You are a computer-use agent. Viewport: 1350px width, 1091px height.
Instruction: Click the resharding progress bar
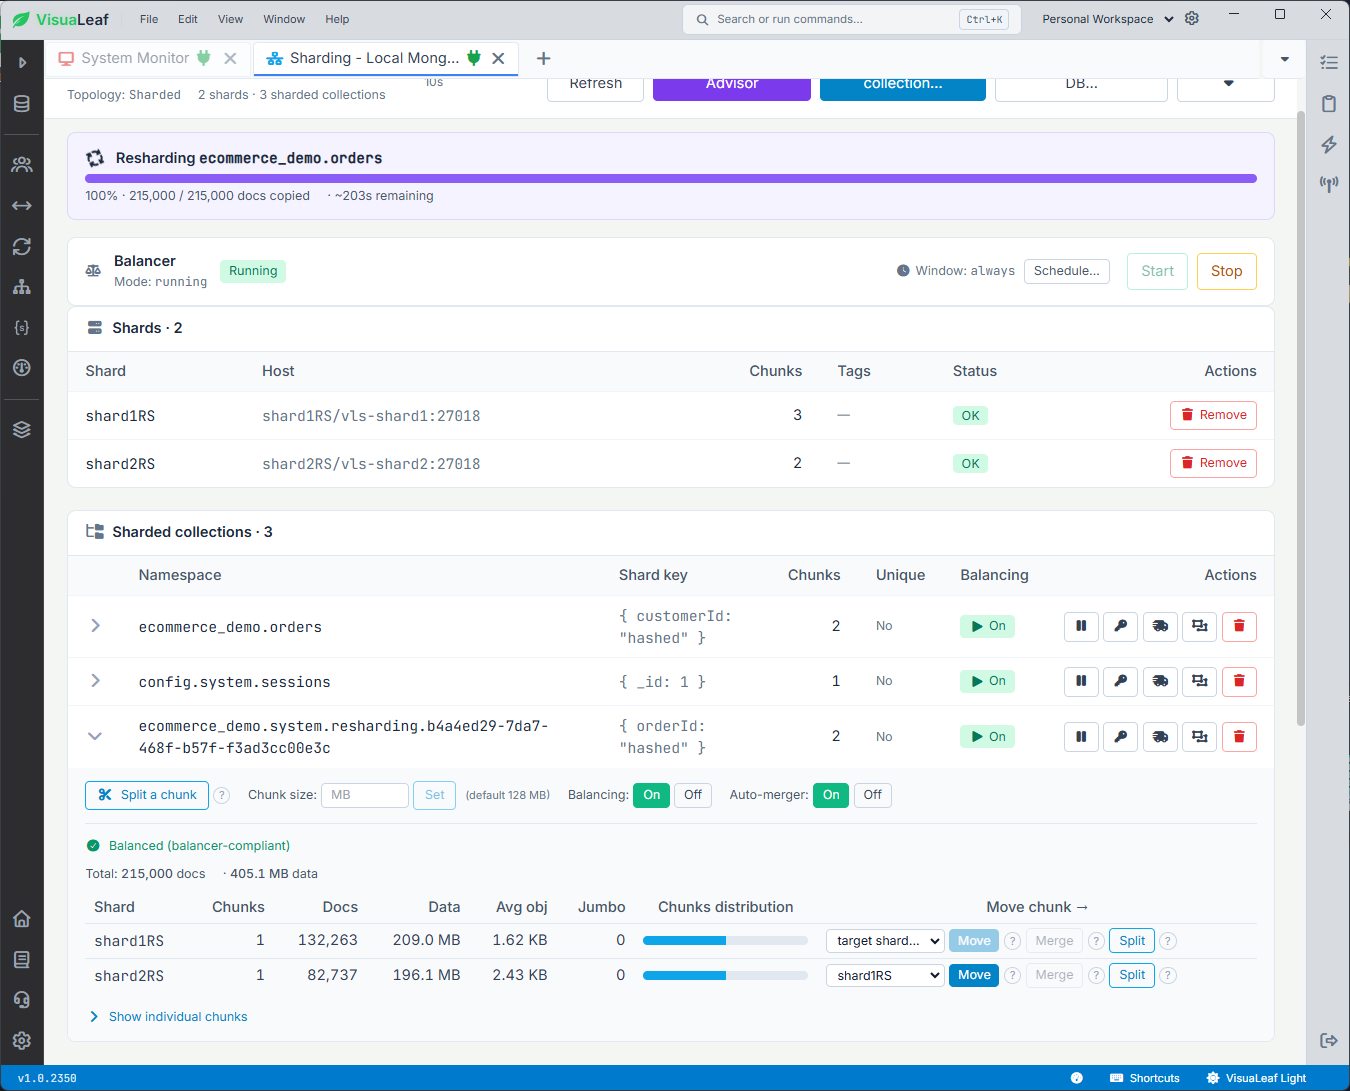point(670,179)
